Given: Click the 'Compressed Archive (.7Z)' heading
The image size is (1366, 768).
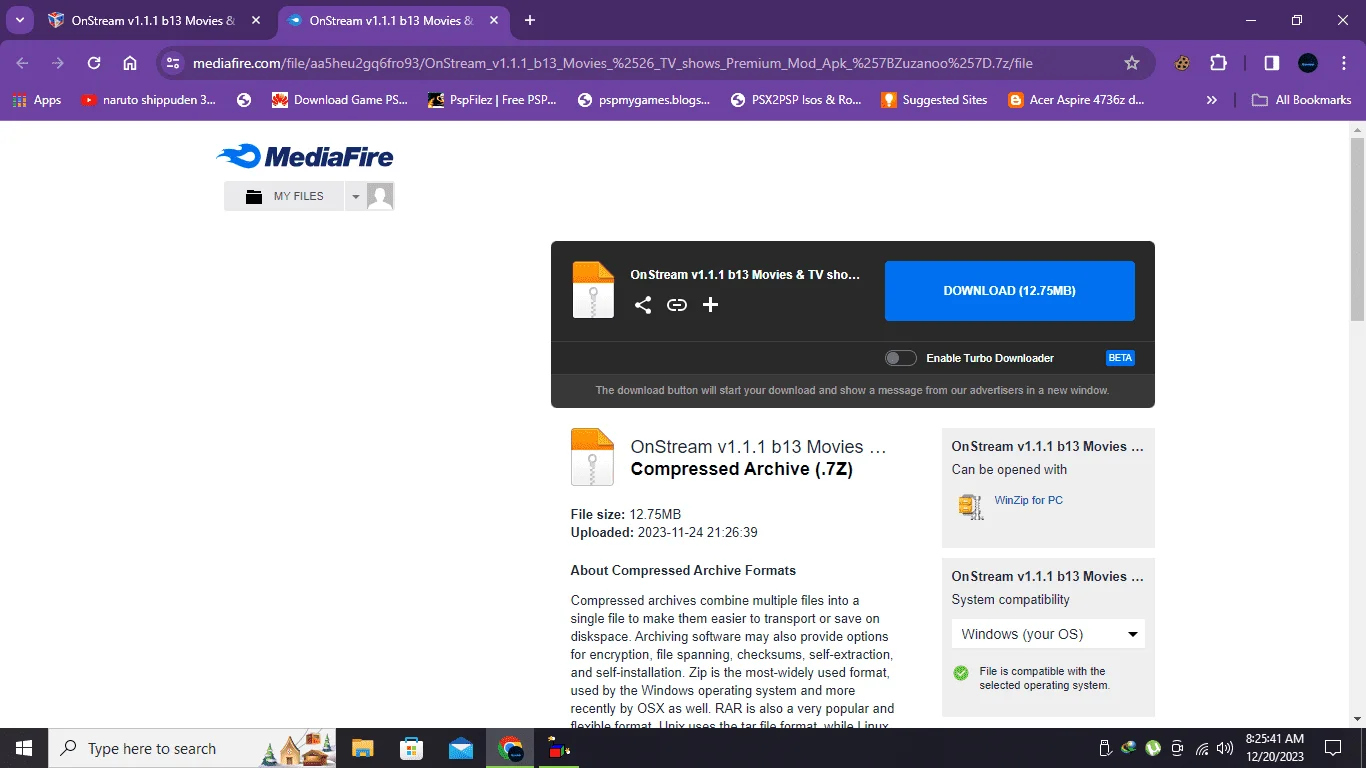Looking at the screenshot, I should (x=742, y=469).
